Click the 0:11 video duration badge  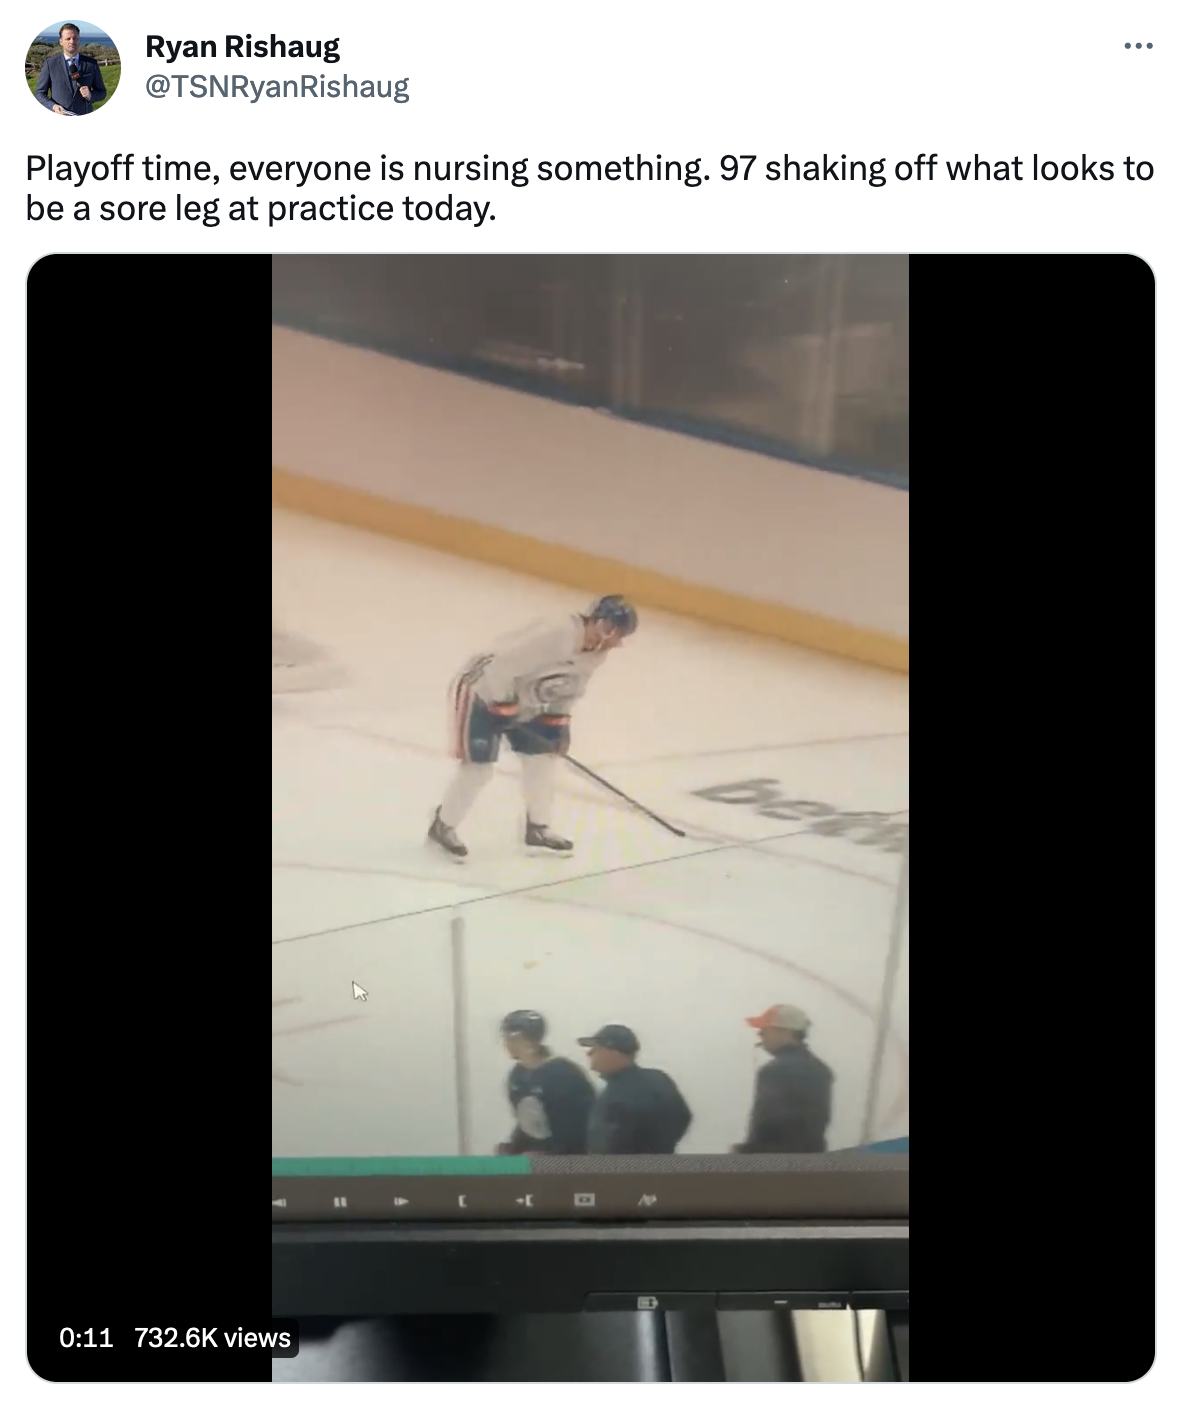pos(86,1337)
